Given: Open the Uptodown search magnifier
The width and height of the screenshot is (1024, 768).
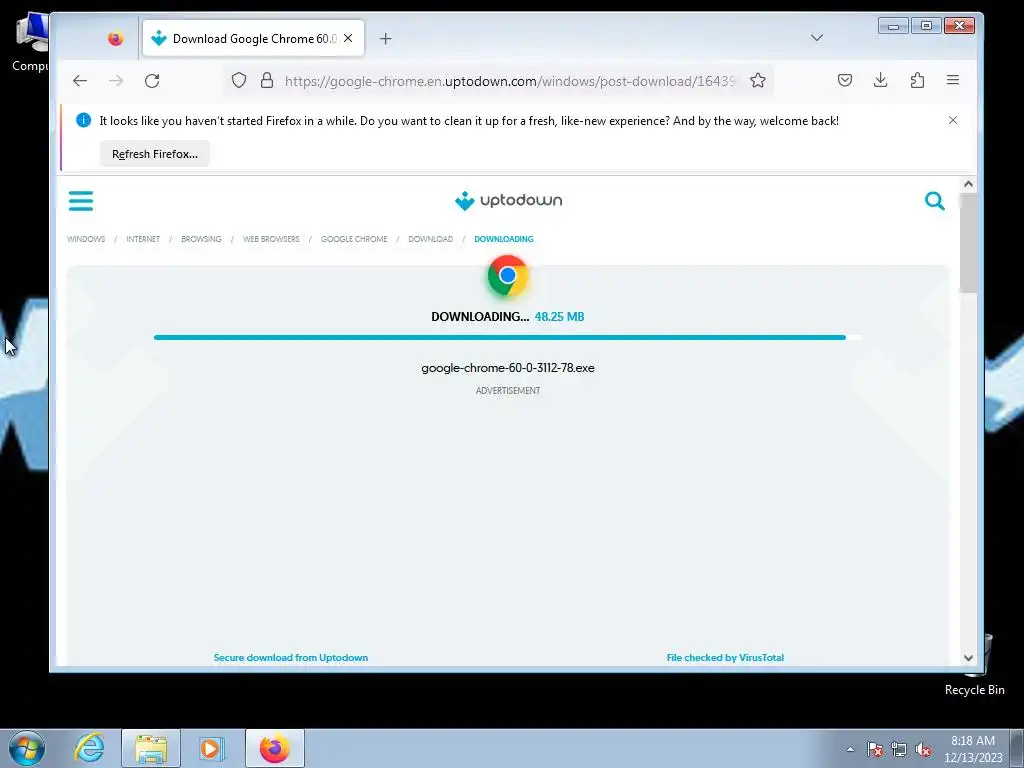Looking at the screenshot, I should pos(935,200).
